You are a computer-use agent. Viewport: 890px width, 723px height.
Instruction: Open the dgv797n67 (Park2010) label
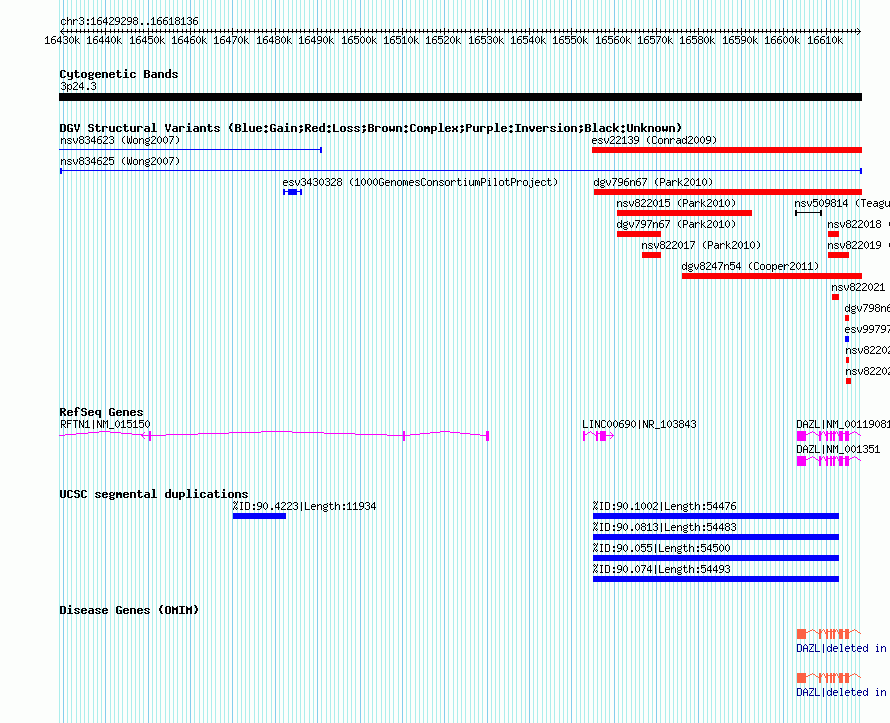[x=677, y=224]
